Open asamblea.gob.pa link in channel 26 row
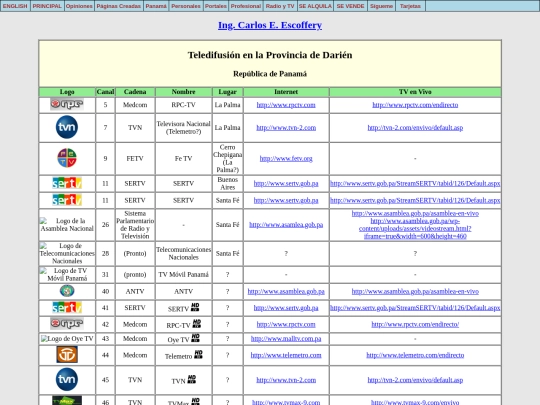Viewport: 540px width, 405px height. pos(286,225)
